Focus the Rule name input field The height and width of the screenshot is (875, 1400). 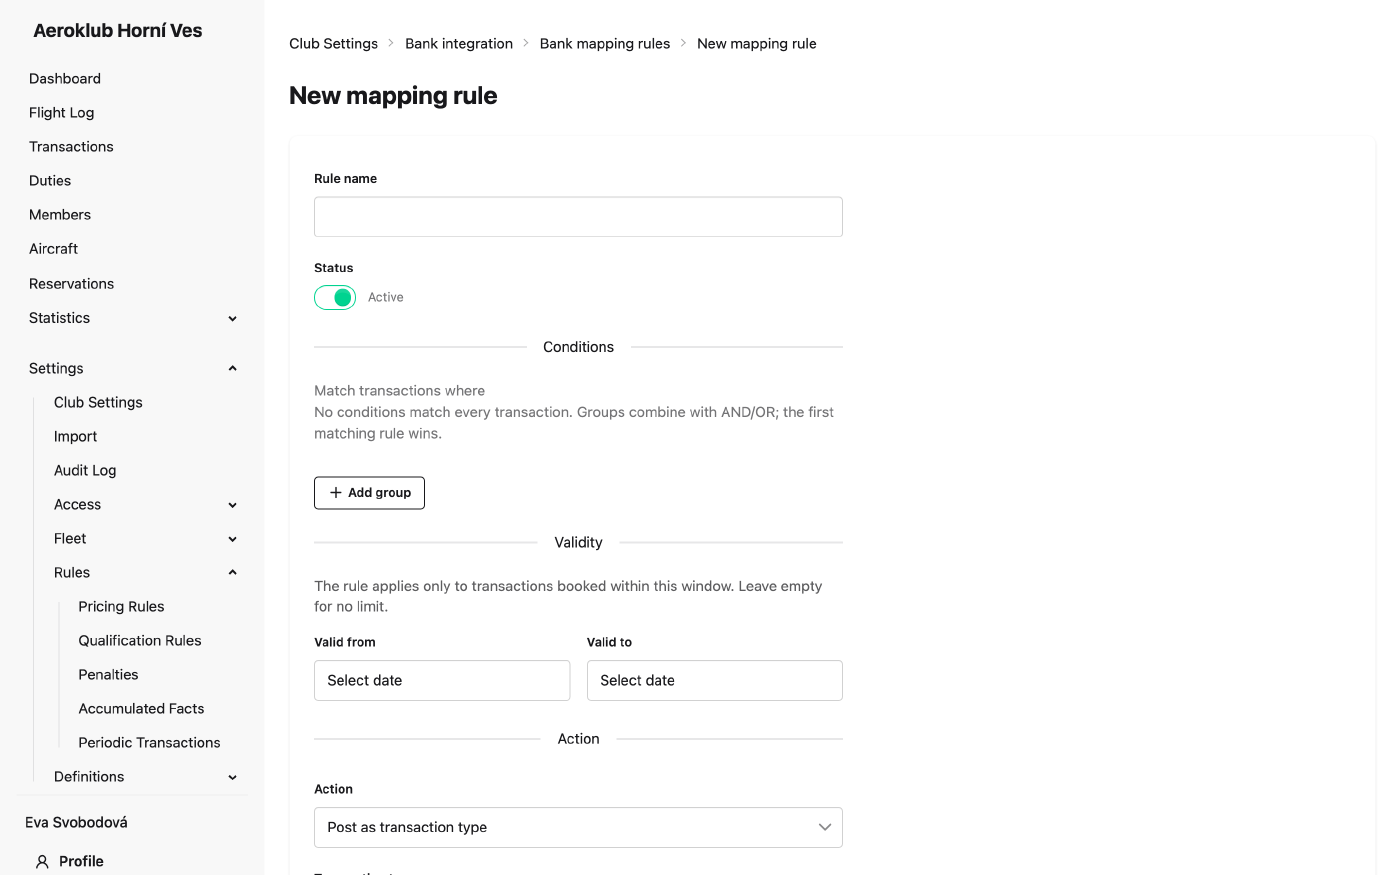(578, 217)
